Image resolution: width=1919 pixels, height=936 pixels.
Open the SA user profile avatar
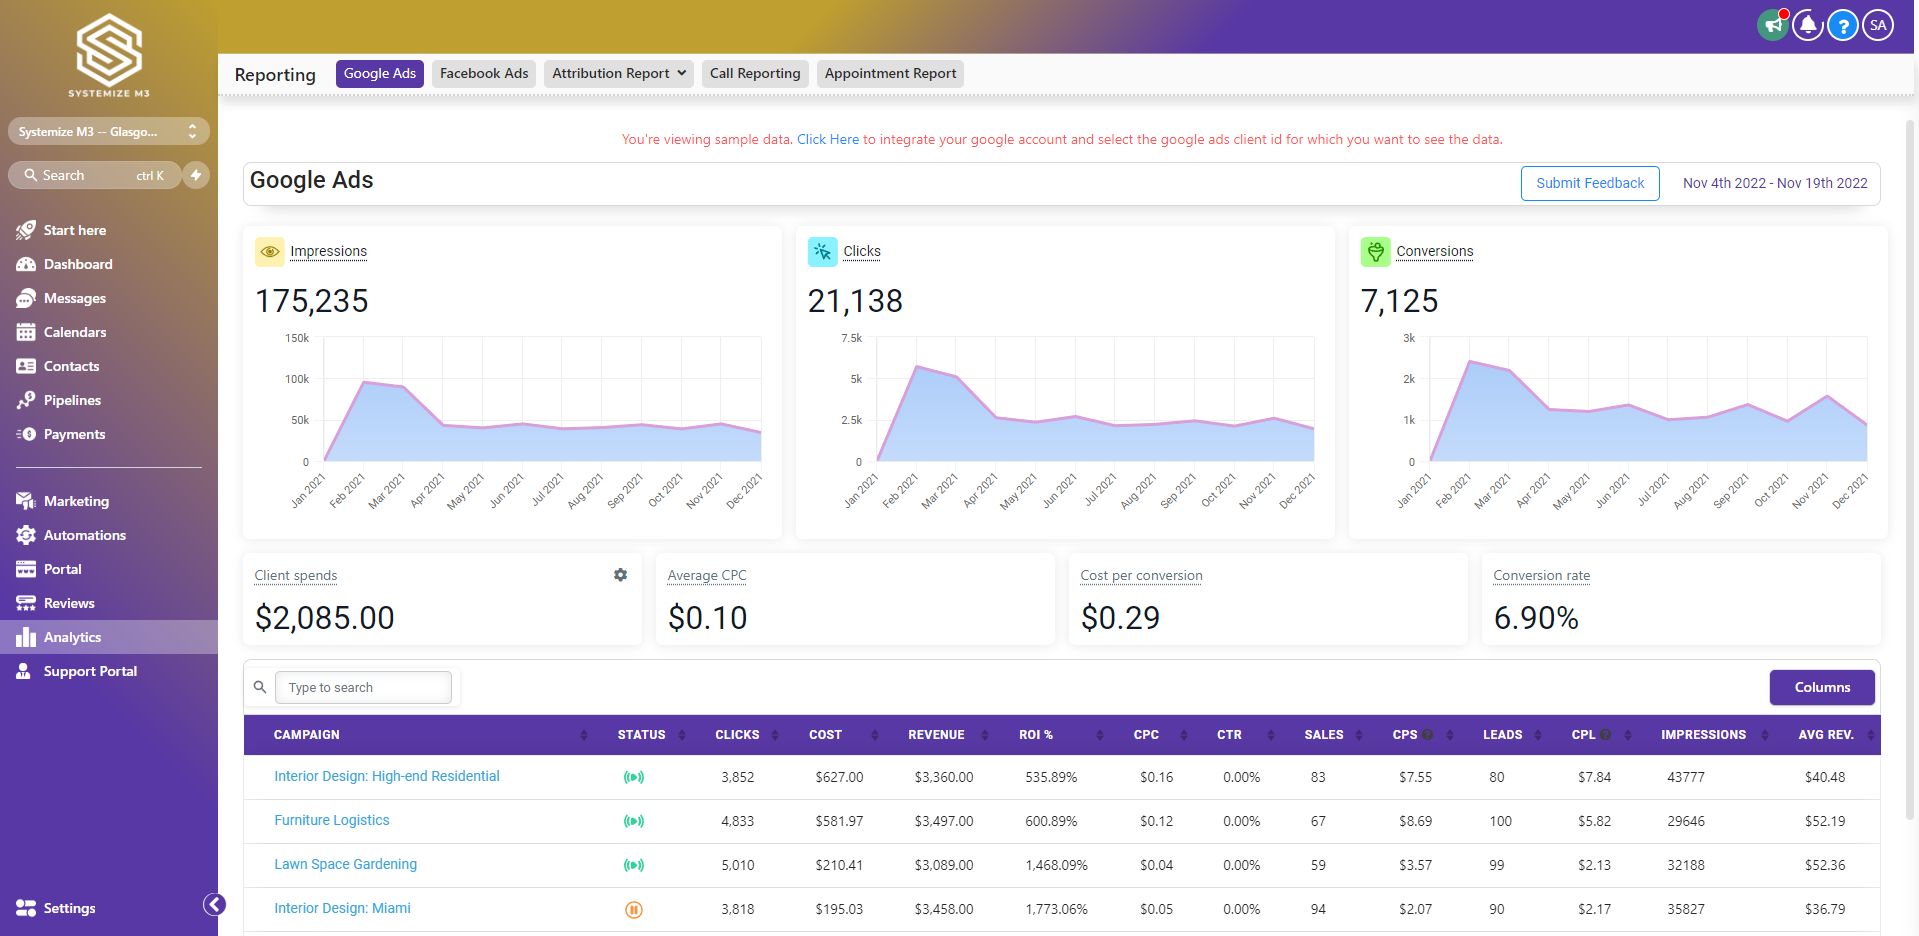pyautogui.click(x=1878, y=25)
